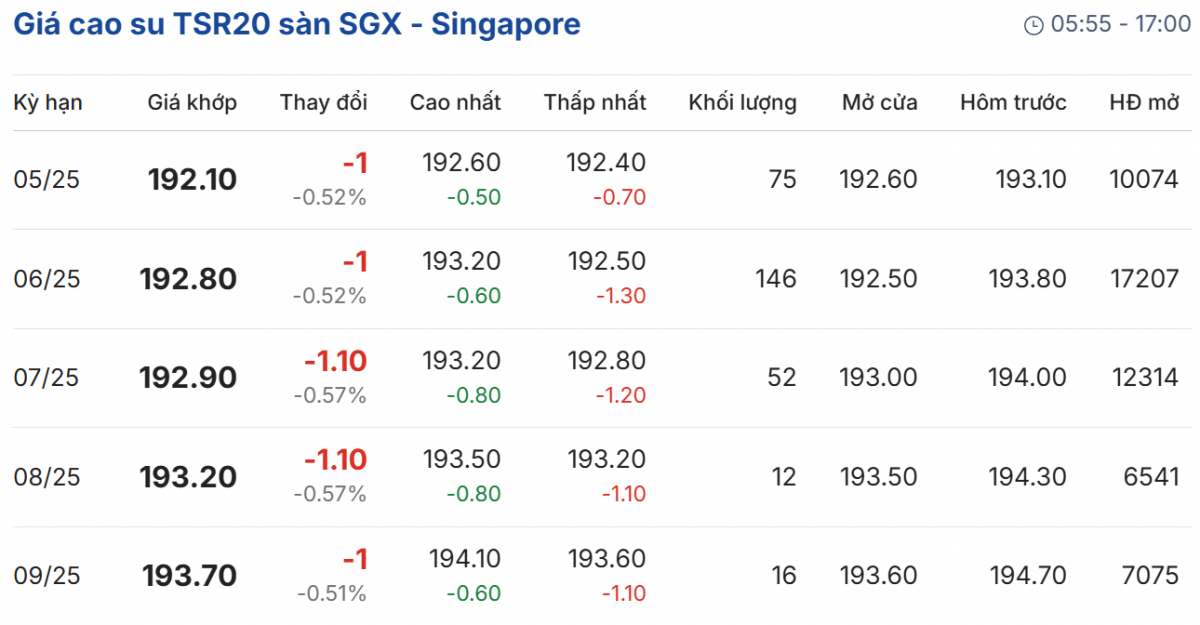This screenshot has height=625, width=1200.
Task: Click the open interest value 17207
Action: coord(1144,279)
